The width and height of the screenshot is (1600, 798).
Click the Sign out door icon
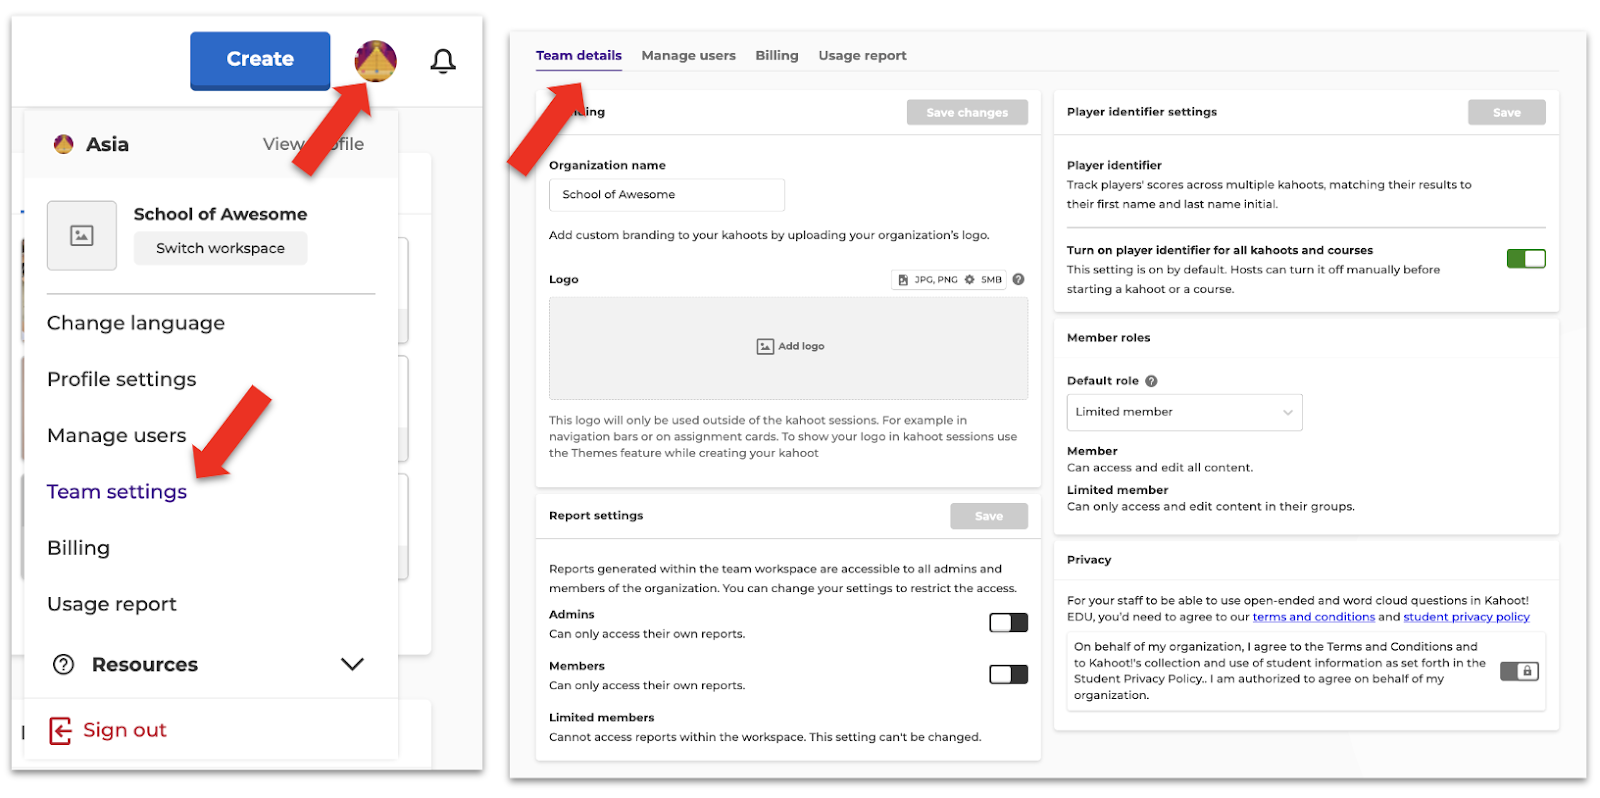pyautogui.click(x=61, y=731)
